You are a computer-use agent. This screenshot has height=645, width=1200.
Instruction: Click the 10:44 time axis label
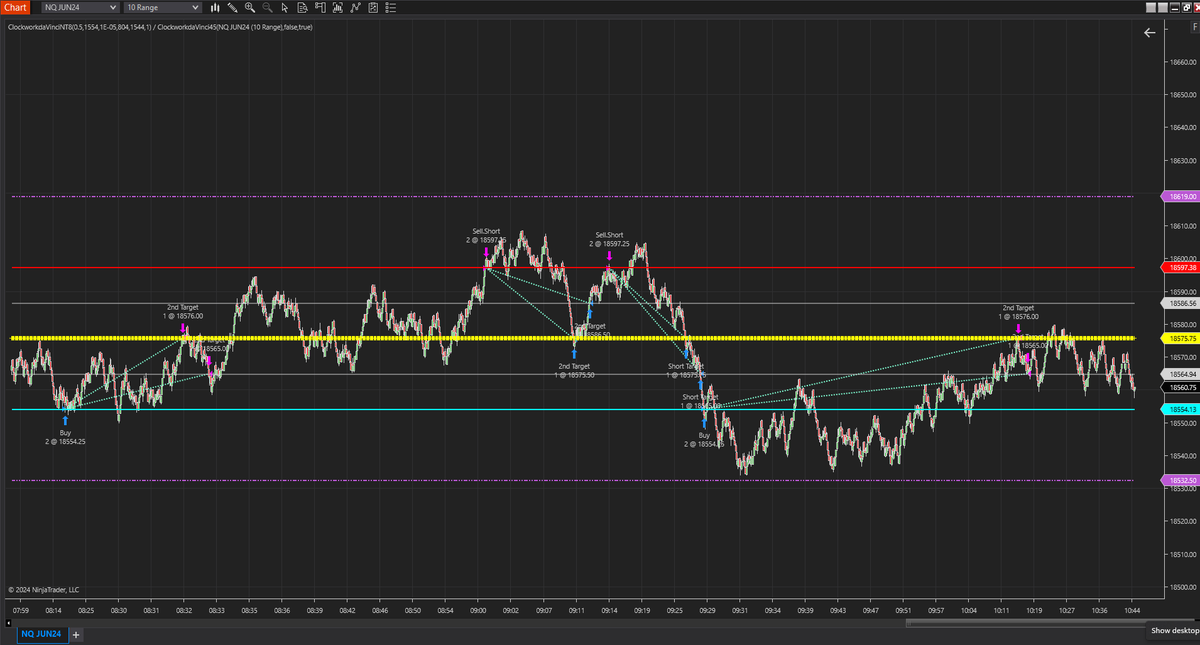point(1131,609)
